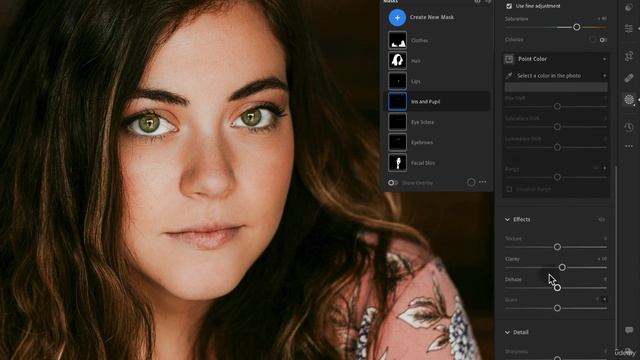The width and height of the screenshot is (640, 360).
Task: Toggle the Colorize switch
Action: pyautogui.click(x=603, y=40)
